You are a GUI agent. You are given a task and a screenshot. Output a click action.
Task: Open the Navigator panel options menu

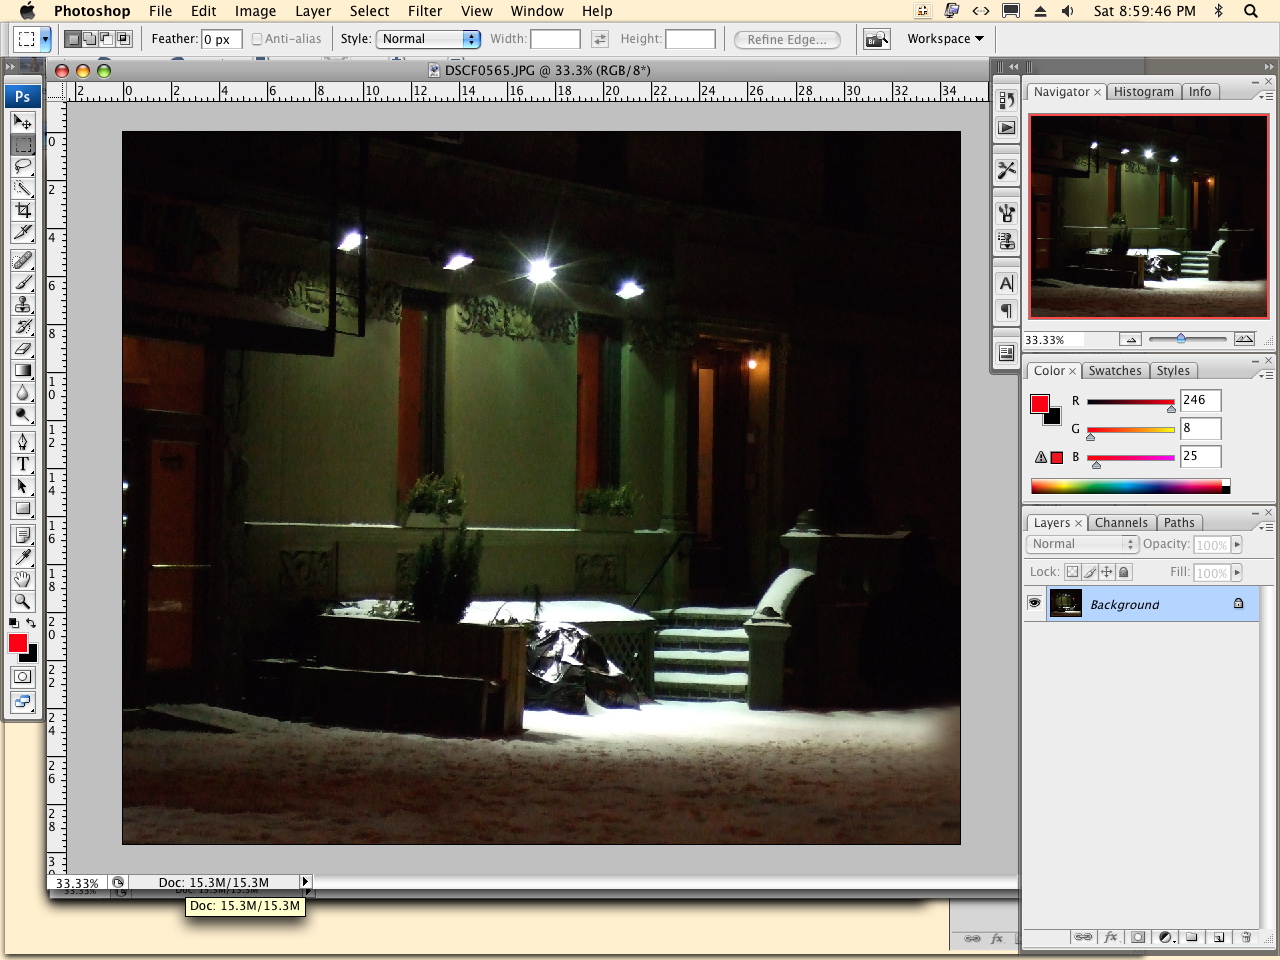pos(1266,96)
